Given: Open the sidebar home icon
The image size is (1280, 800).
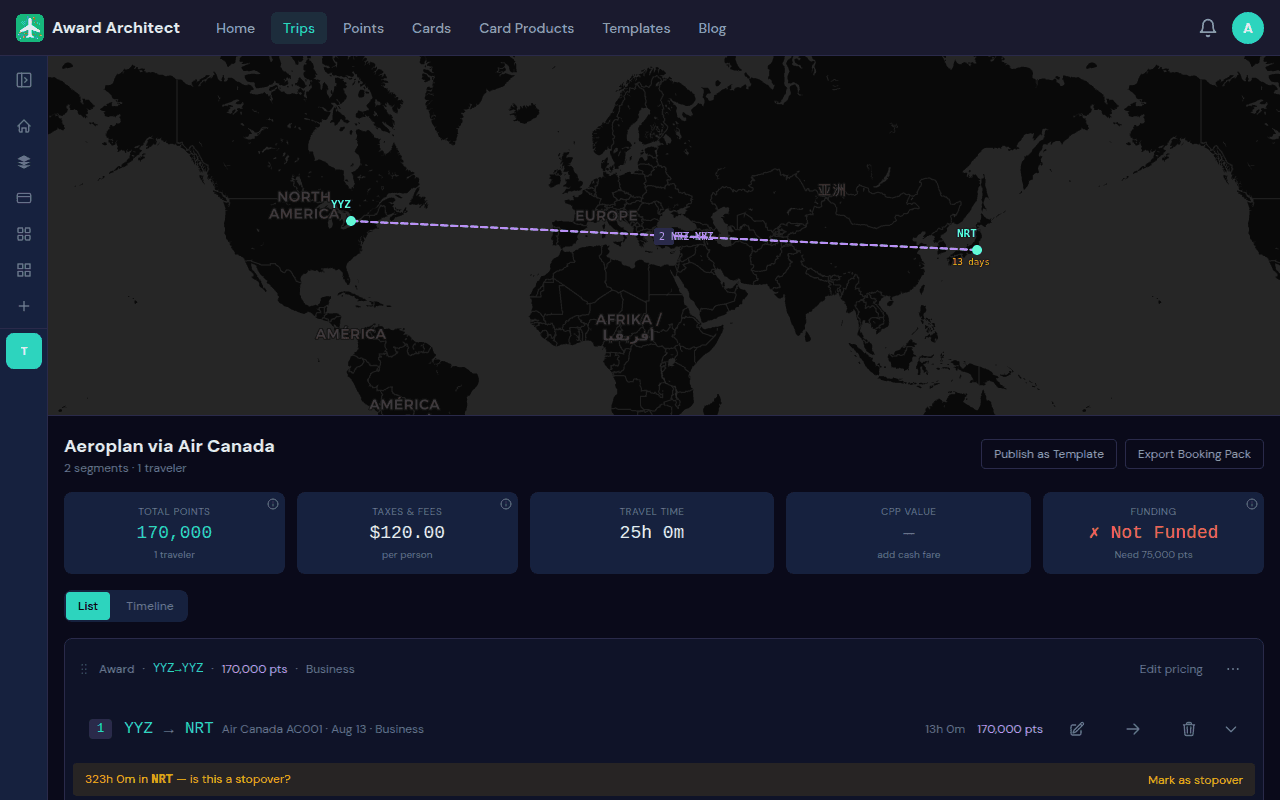Looking at the screenshot, I should pos(24,126).
